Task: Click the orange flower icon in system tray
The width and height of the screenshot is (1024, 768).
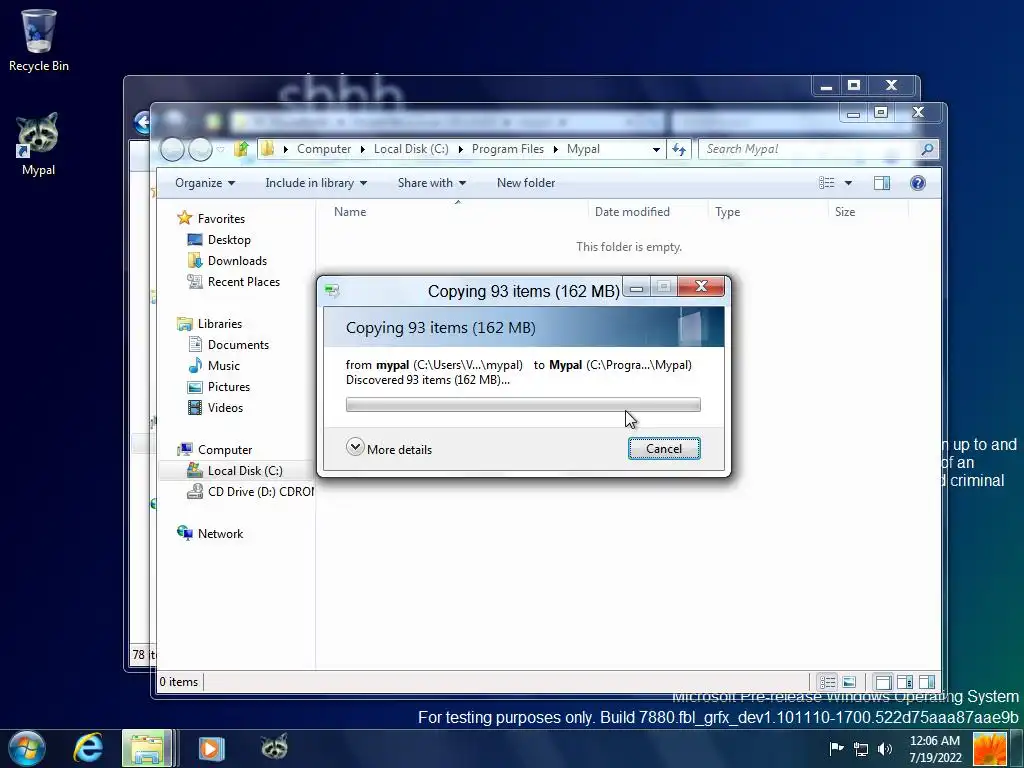Action: pyautogui.click(x=989, y=749)
